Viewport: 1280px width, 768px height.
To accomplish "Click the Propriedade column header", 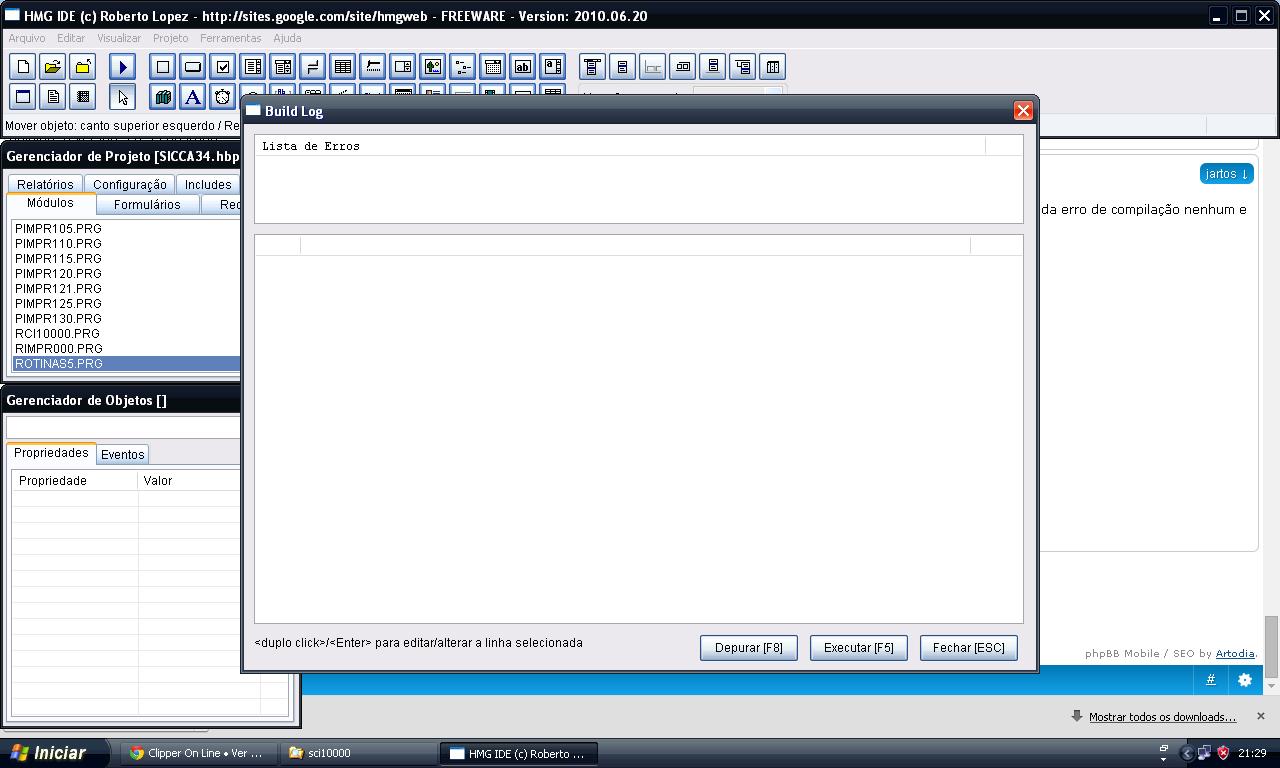I will pyautogui.click(x=75, y=481).
